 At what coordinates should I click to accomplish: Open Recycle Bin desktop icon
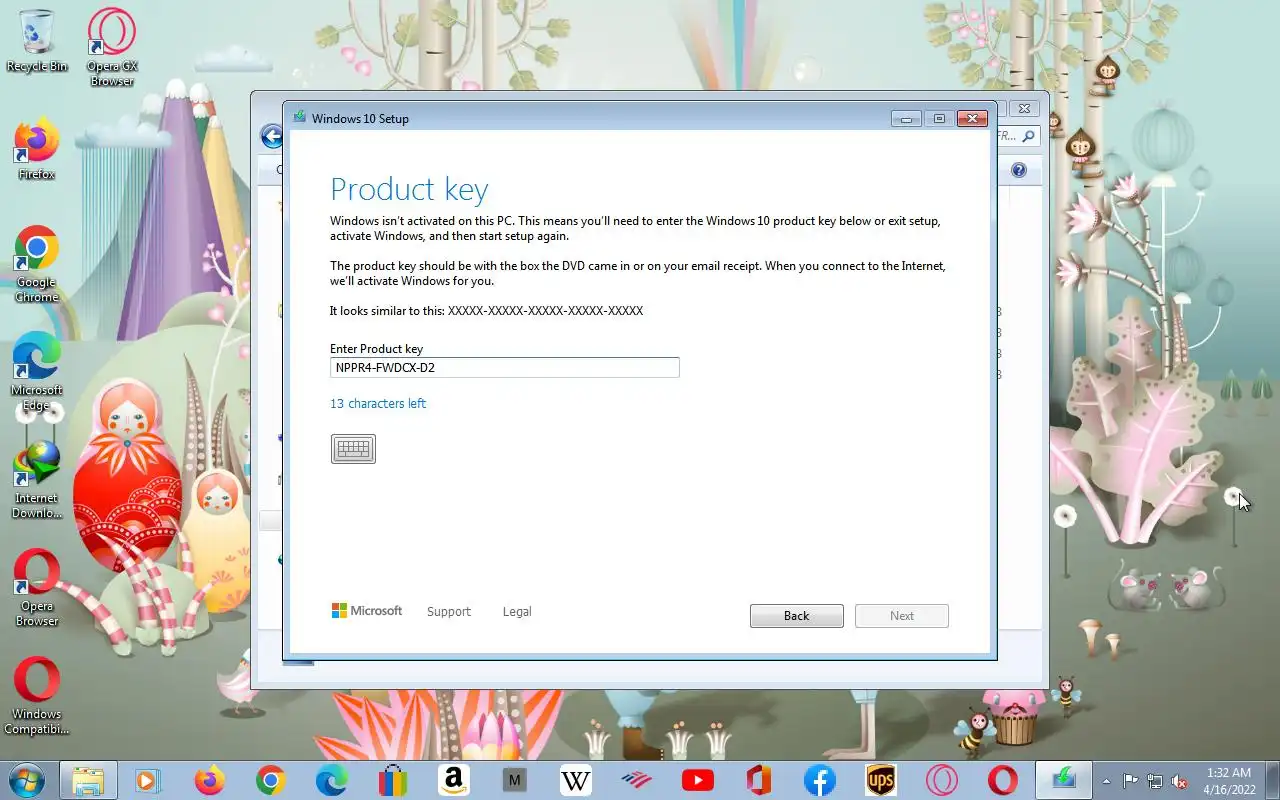tap(37, 40)
